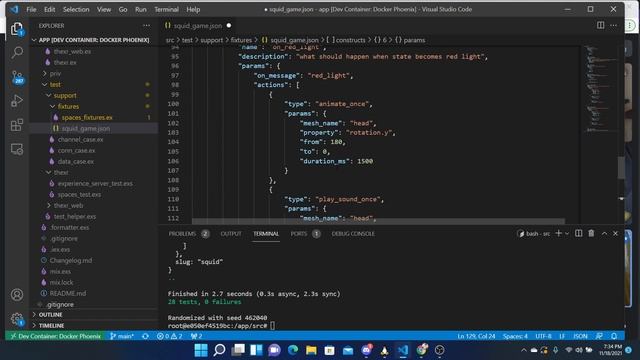Open Windows Start menu
This screenshot has height=360, width=640.
point(201,350)
